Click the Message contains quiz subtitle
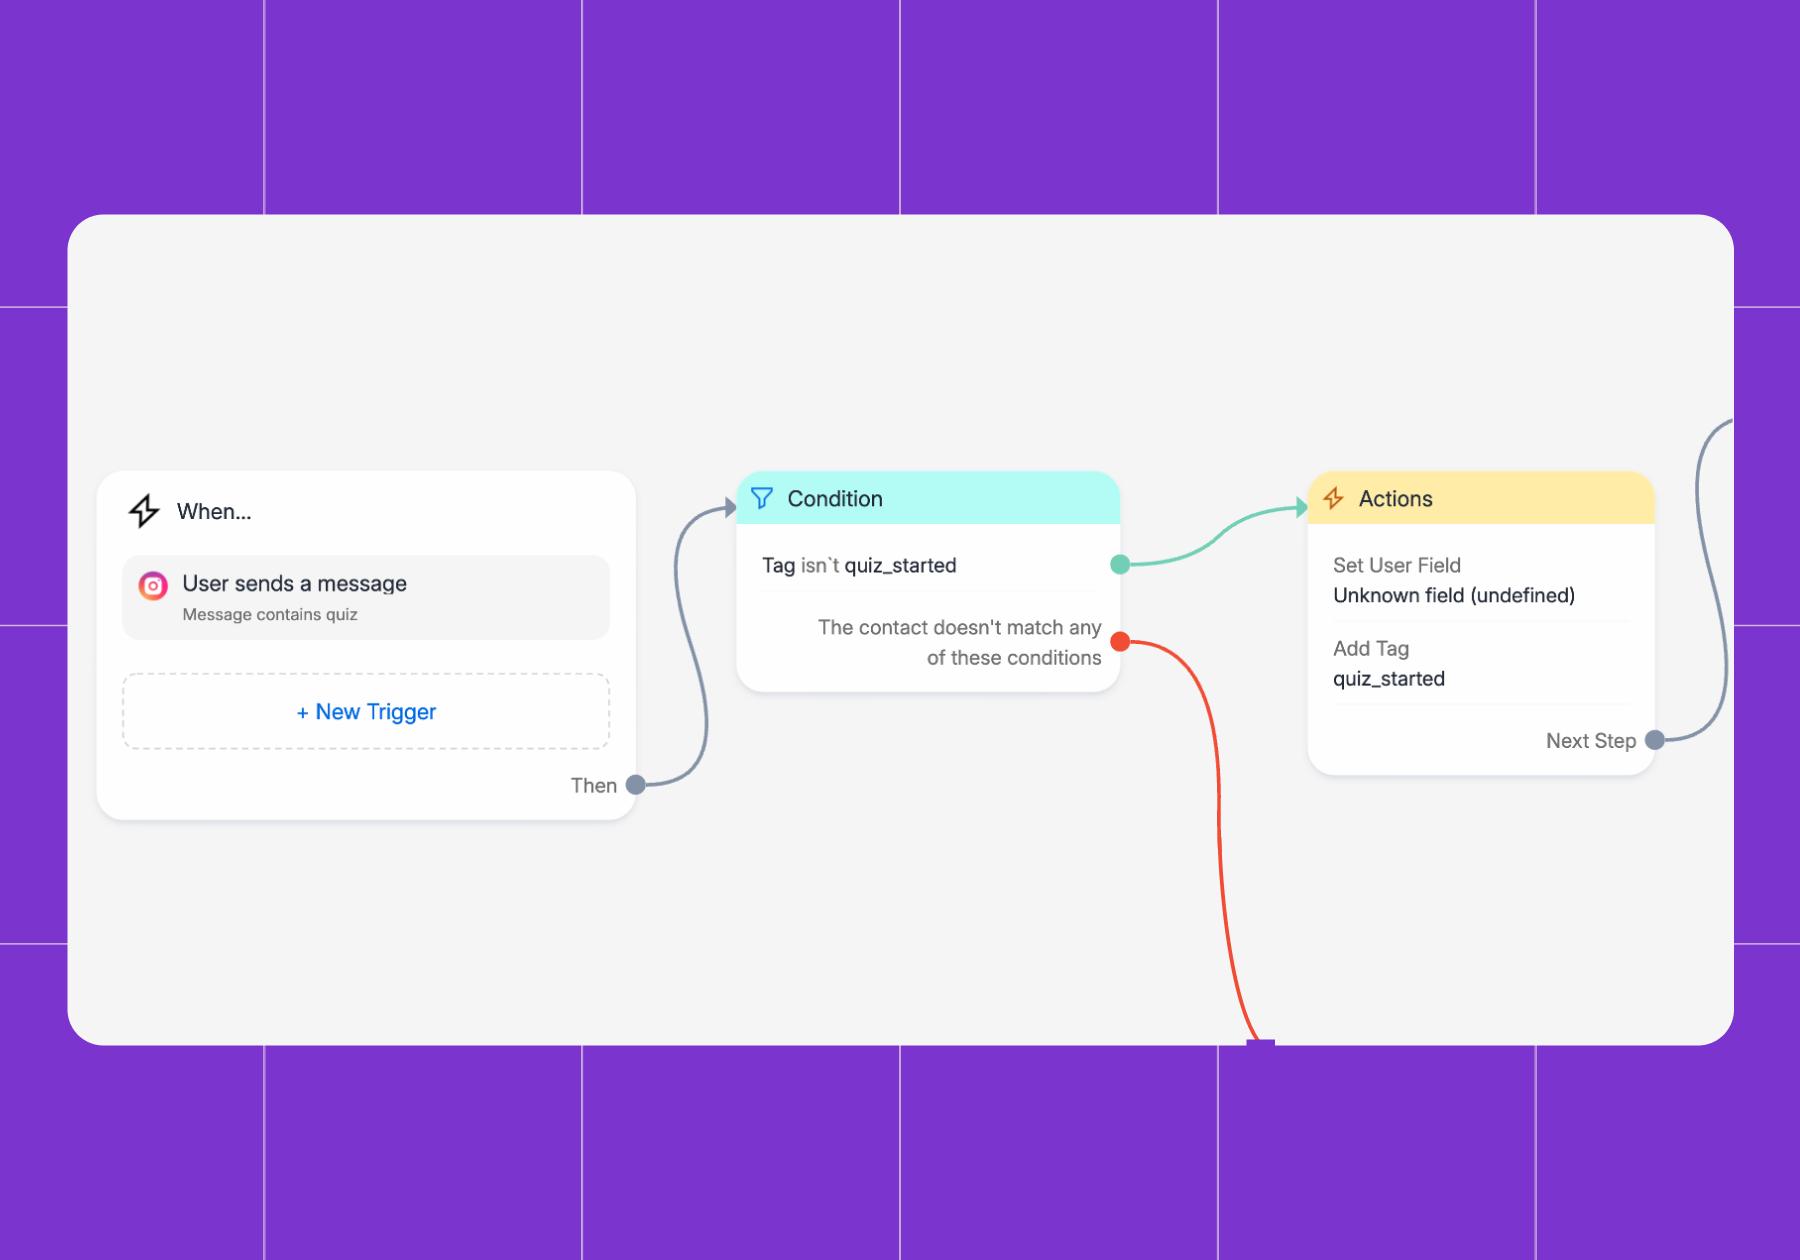This screenshot has width=1800, height=1260. coord(270,614)
